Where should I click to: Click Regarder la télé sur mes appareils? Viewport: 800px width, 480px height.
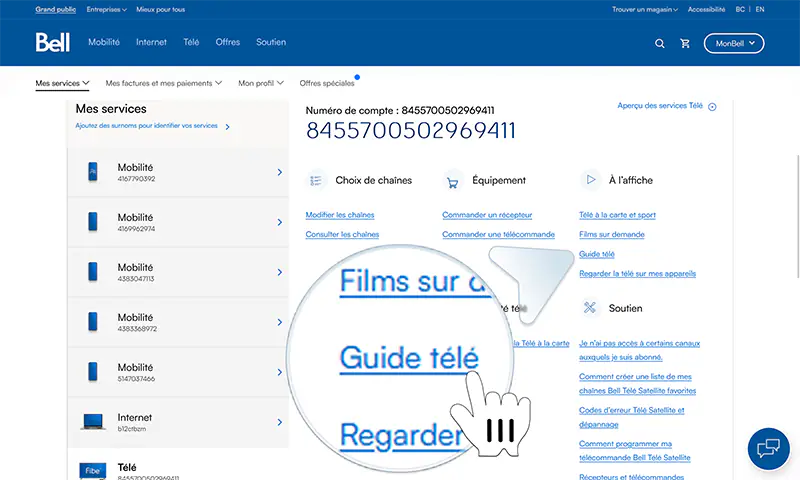click(x=638, y=273)
